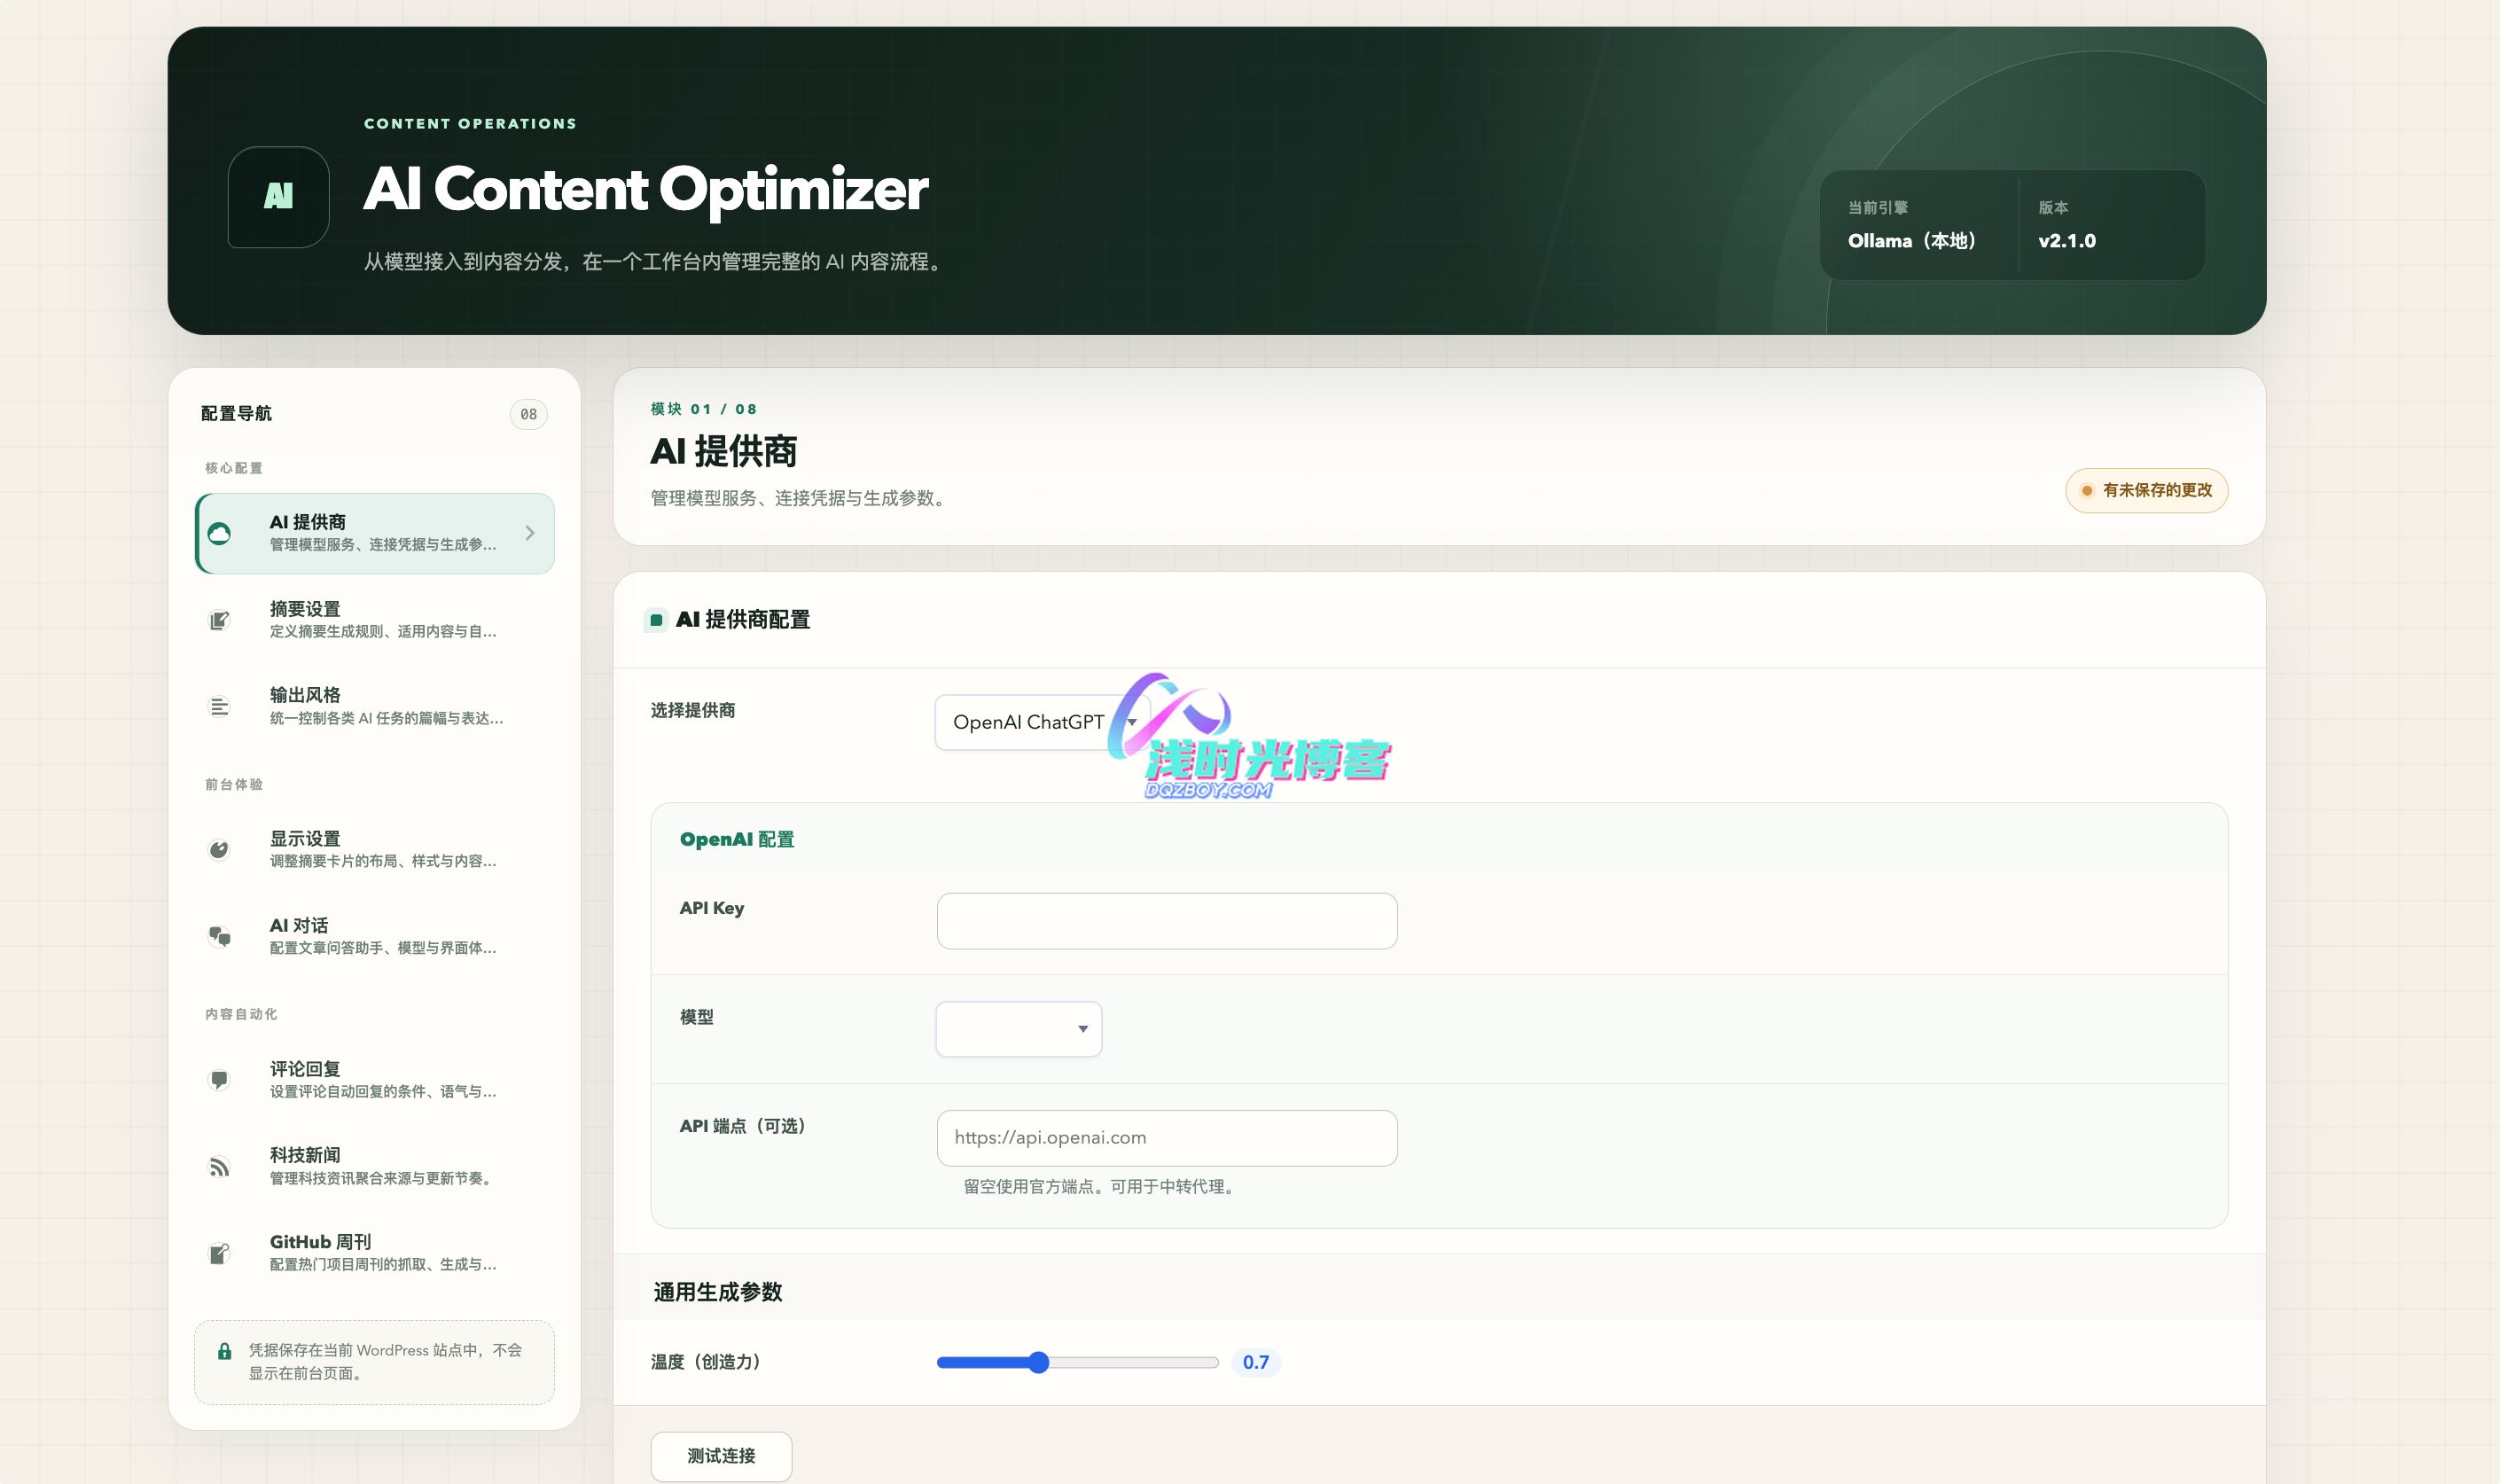Click the API Key input field

point(1167,921)
